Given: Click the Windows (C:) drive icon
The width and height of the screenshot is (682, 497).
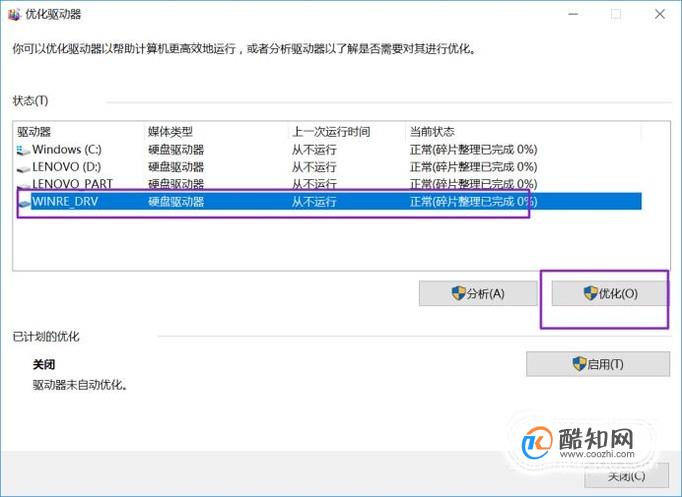Looking at the screenshot, I should (23, 150).
